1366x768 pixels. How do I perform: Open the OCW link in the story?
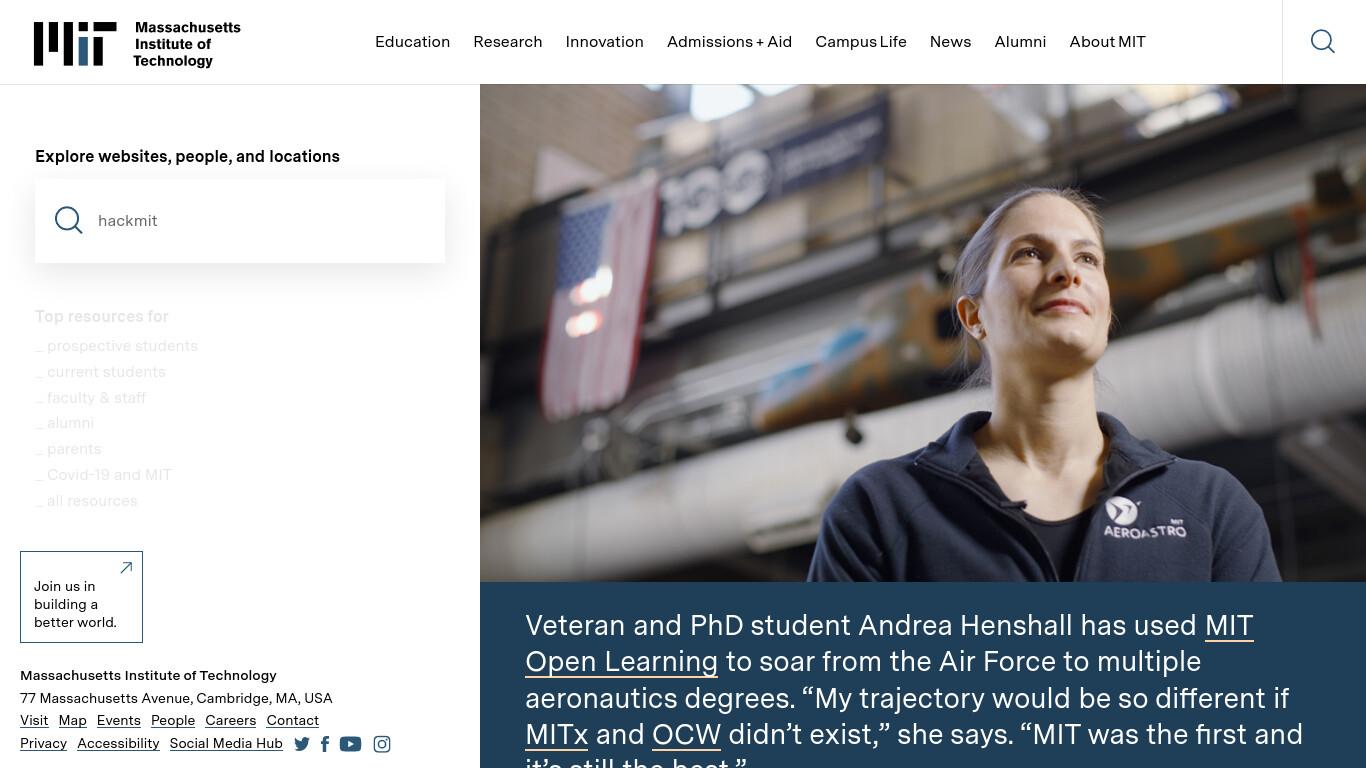(x=686, y=734)
